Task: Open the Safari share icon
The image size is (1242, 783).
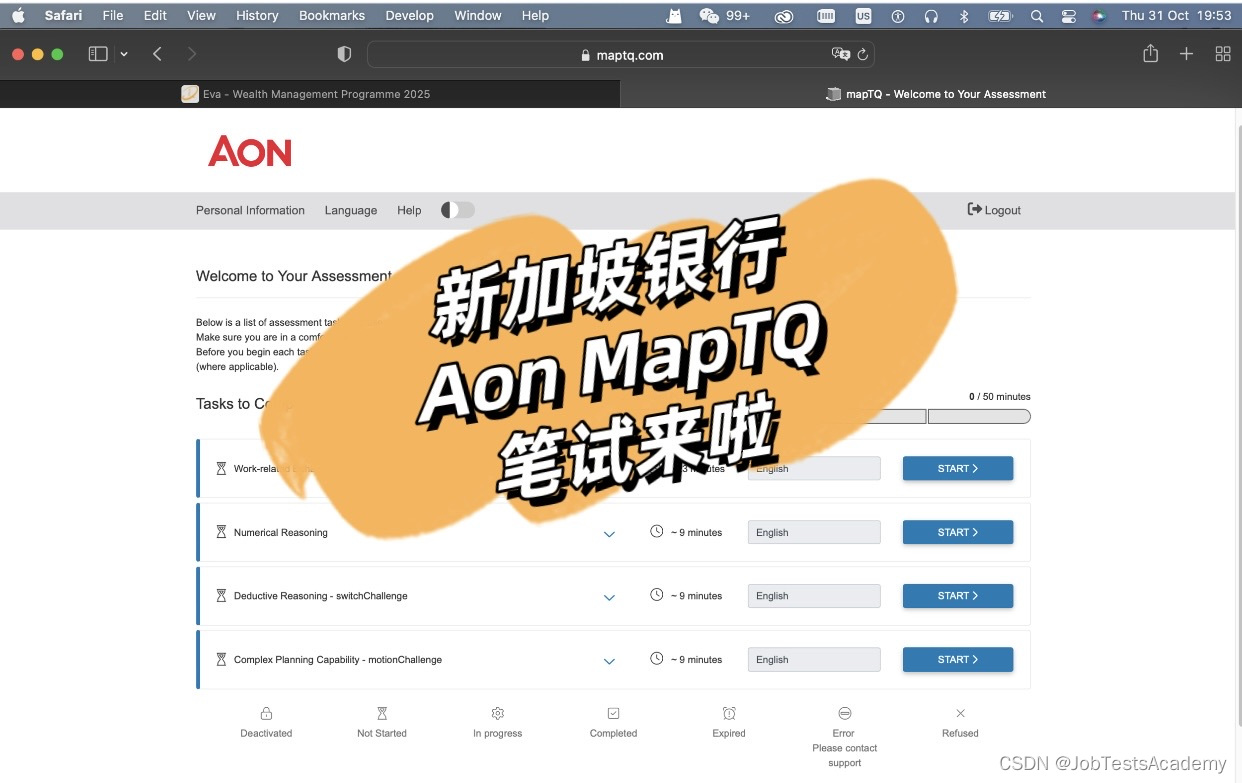Action: (1150, 54)
